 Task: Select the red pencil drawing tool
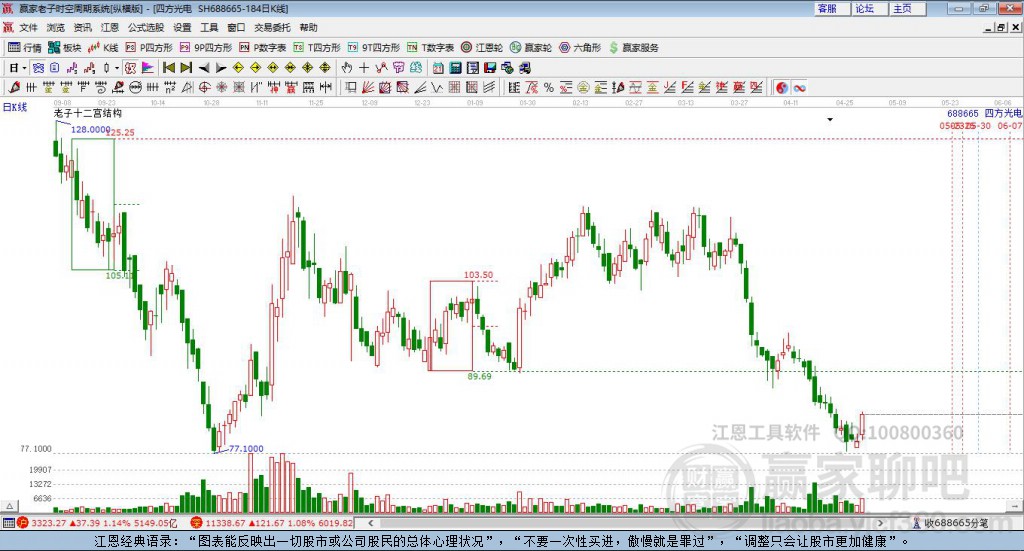point(14,87)
